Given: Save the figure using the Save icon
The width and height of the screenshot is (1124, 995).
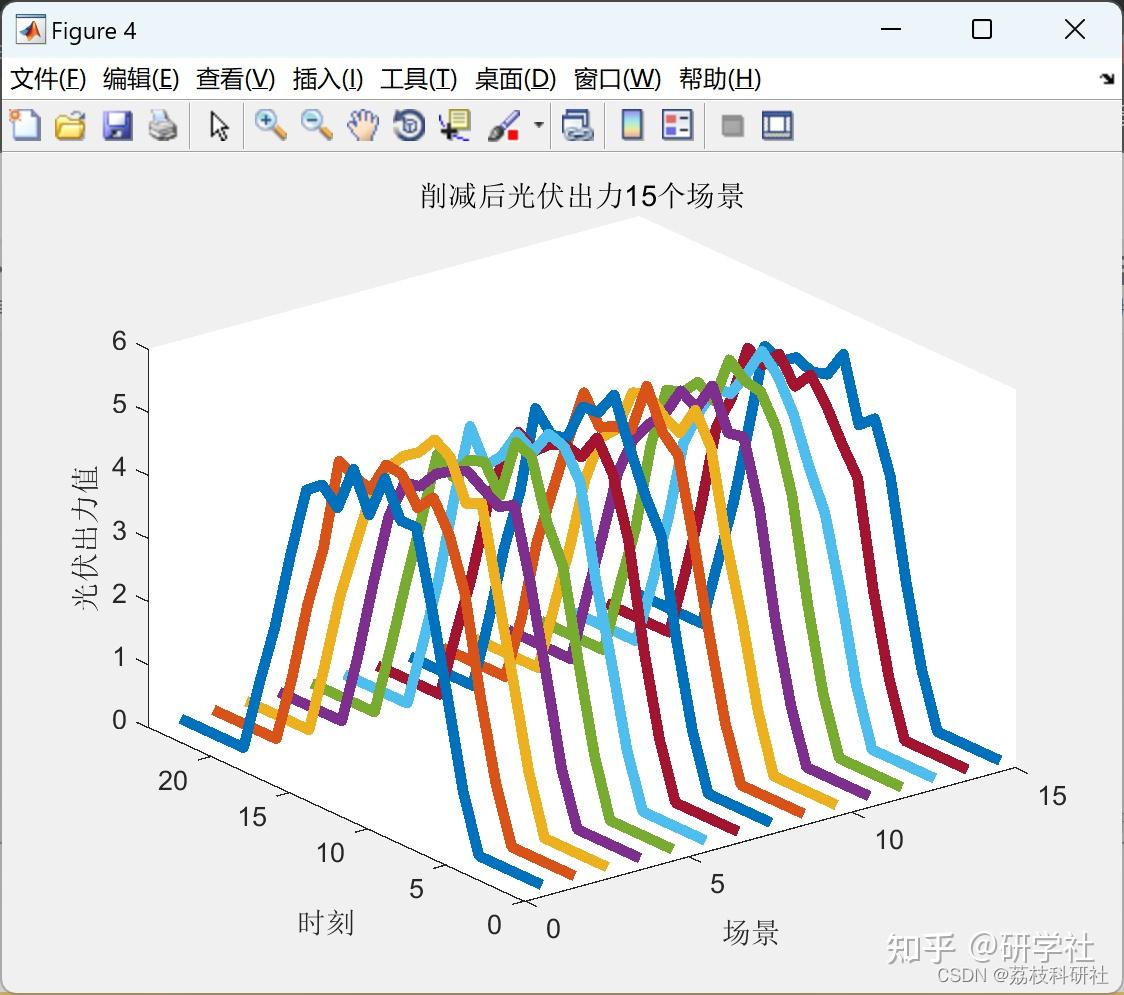Looking at the screenshot, I should coord(117,126).
